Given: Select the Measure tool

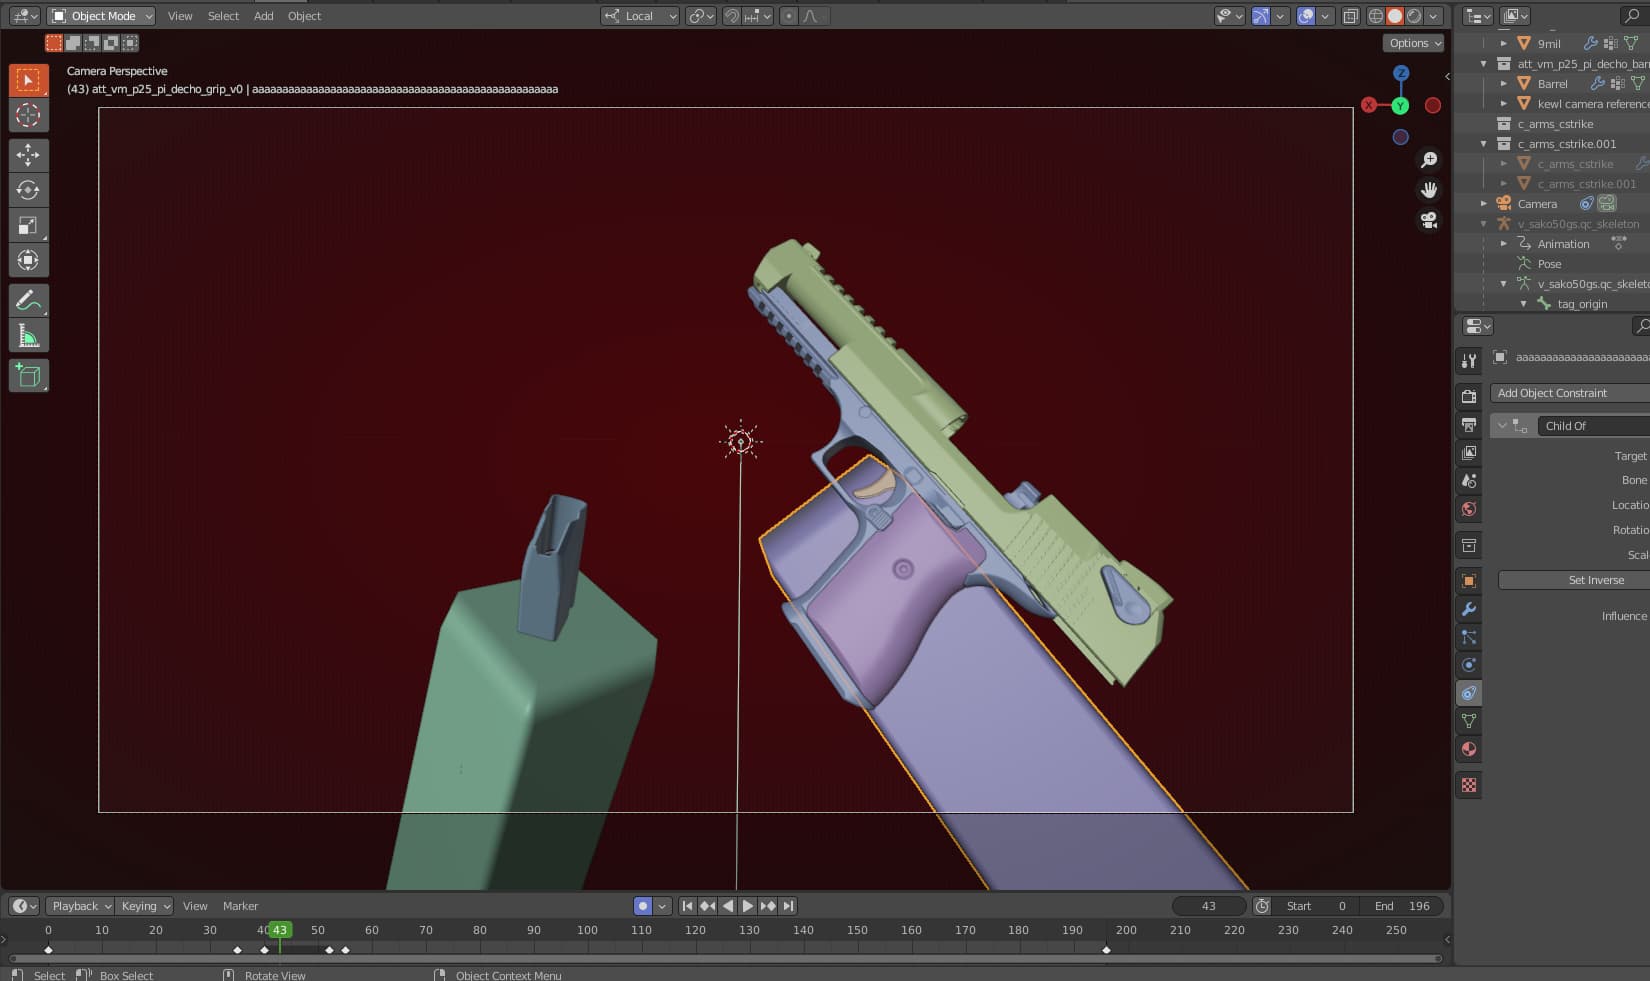Looking at the screenshot, I should coord(28,335).
